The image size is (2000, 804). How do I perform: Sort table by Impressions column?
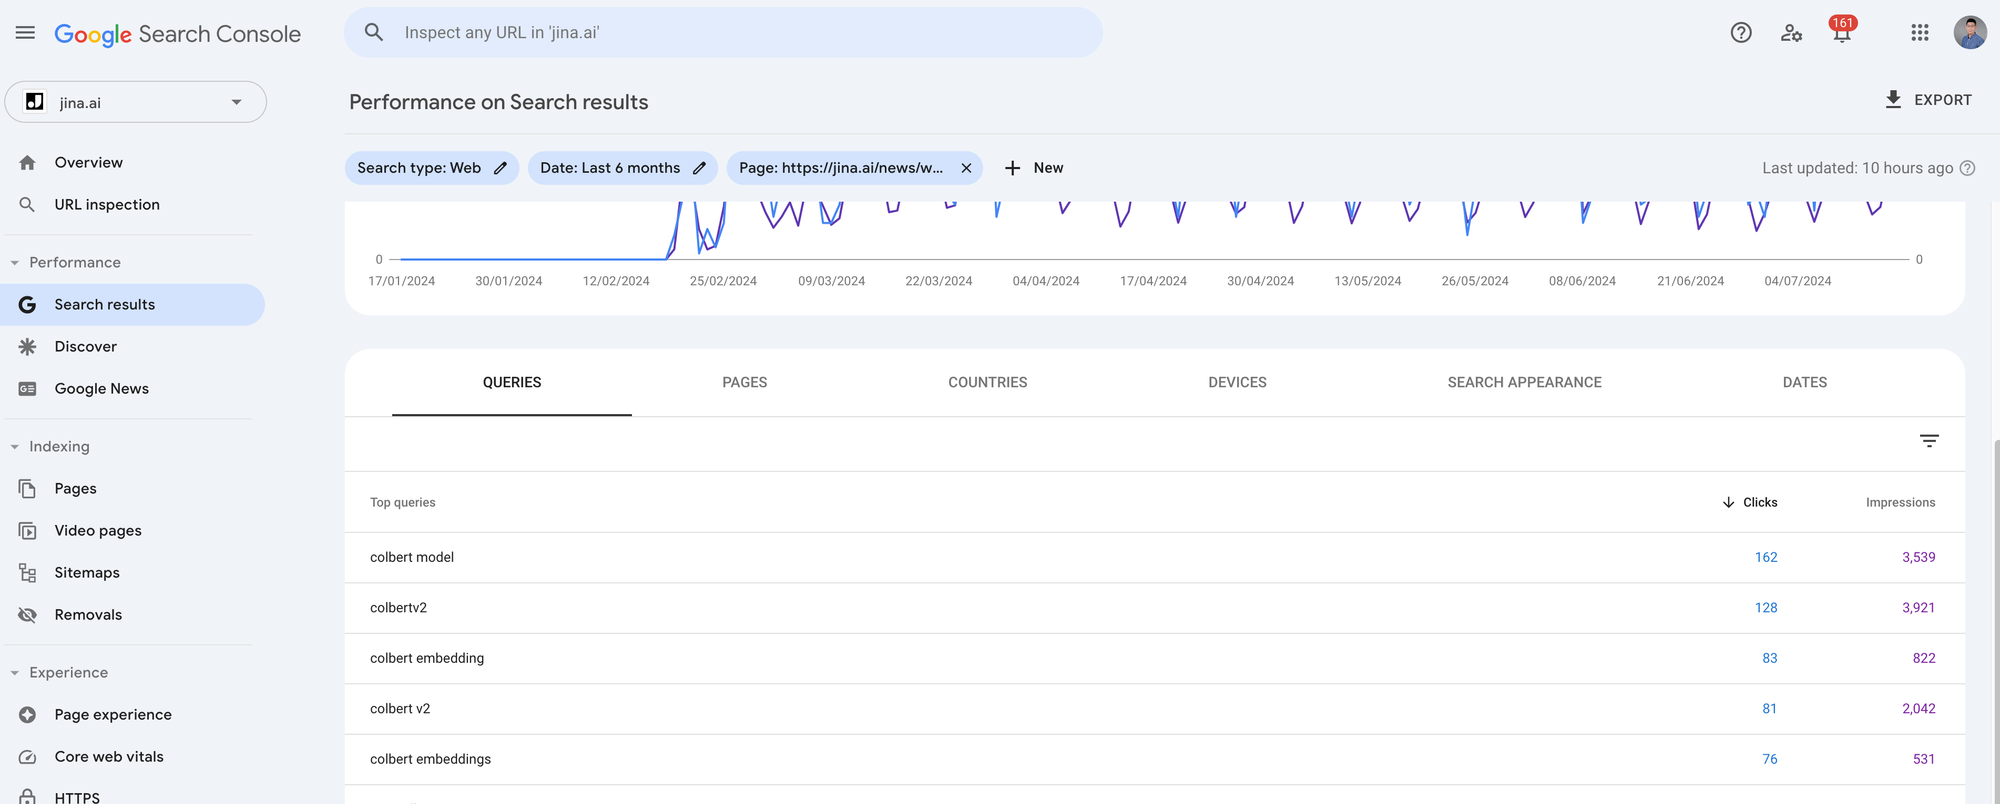coord(1900,502)
